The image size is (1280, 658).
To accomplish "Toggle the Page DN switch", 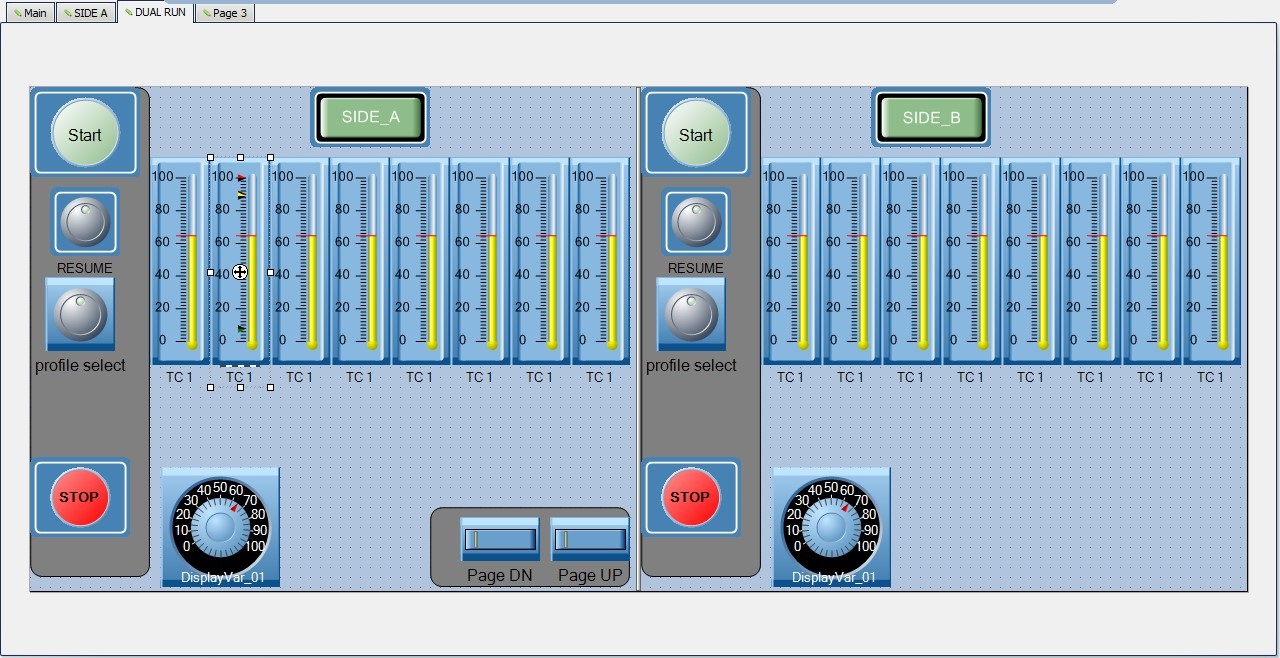I will point(499,540).
